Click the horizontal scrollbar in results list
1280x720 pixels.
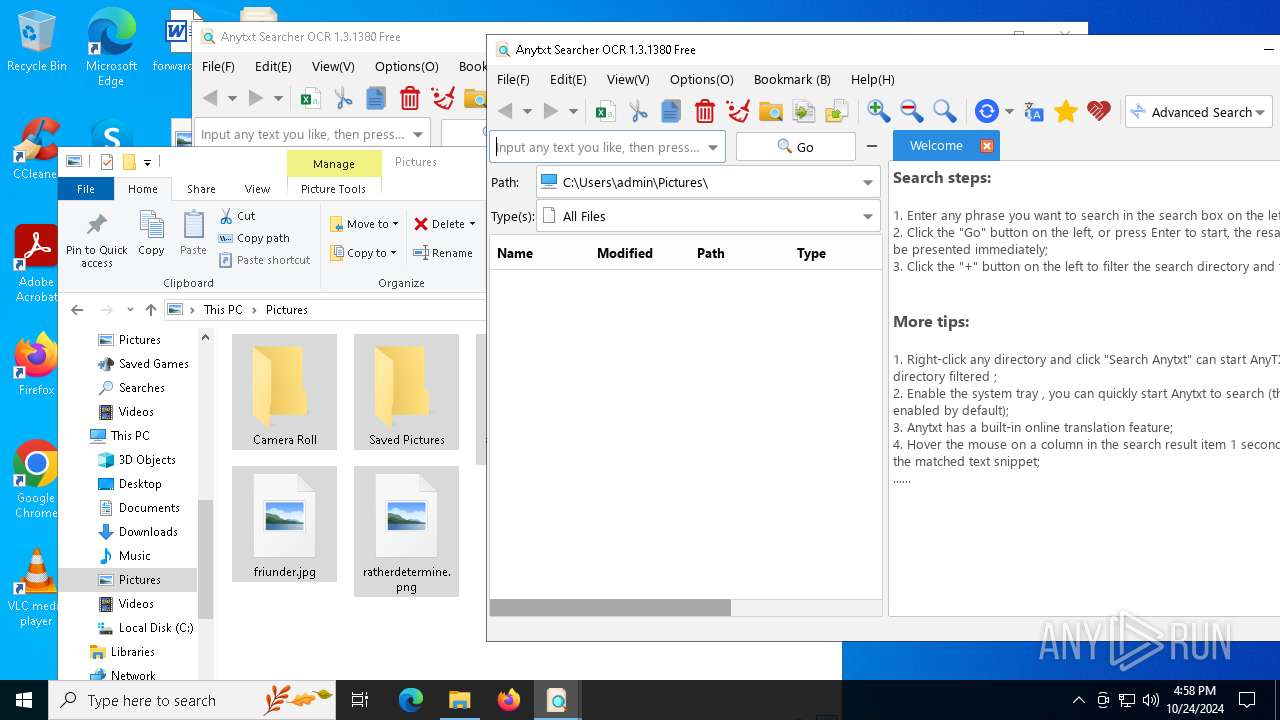(x=610, y=608)
